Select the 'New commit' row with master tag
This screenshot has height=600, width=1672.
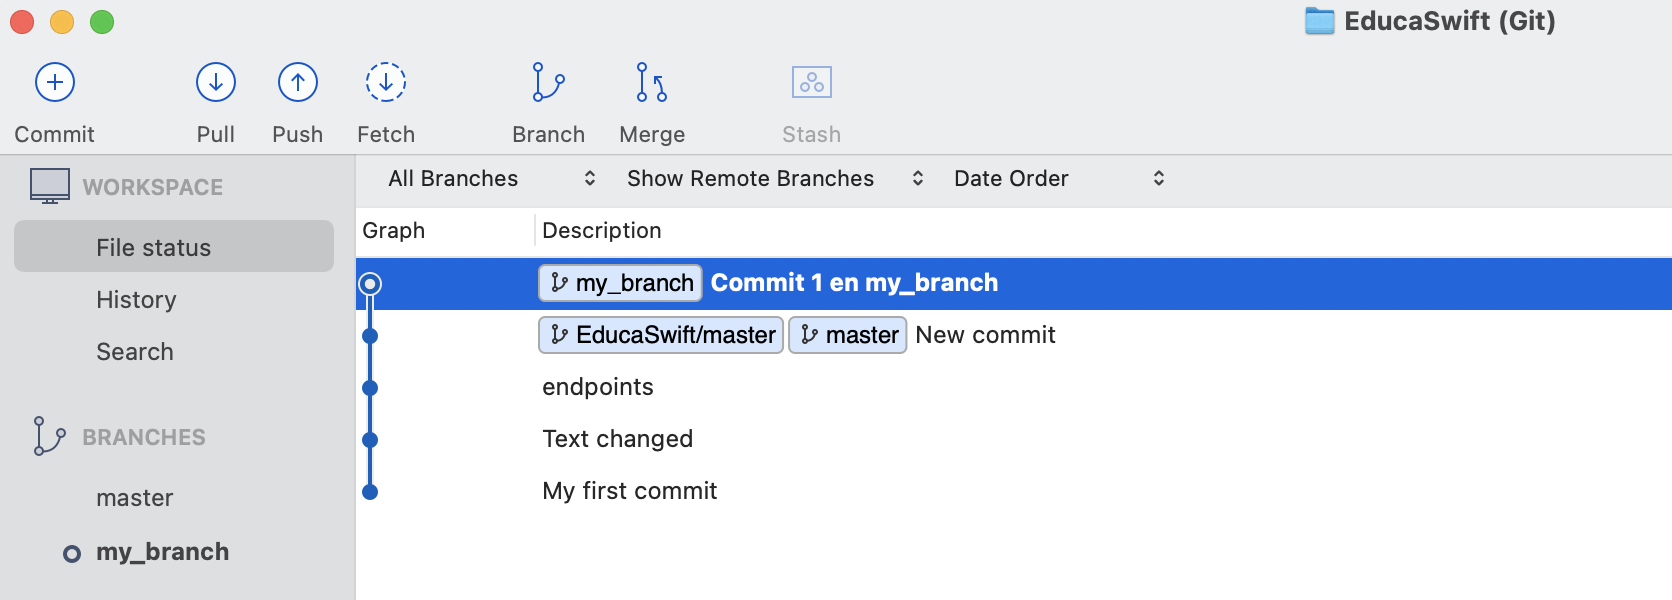pos(1014,335)
